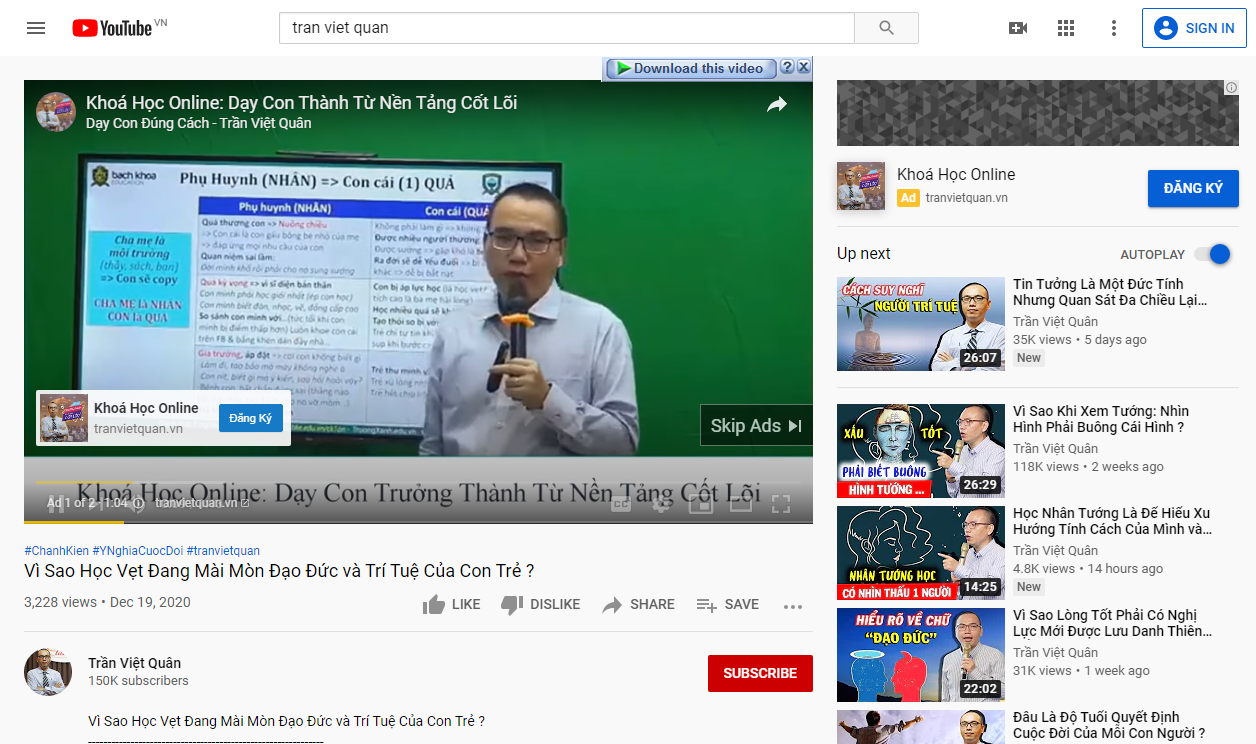The height and width of the screenshot is (744, 1256).
Task: Click the #YNghiaCuocDoi hashtag
Action: tap(137, 551)
